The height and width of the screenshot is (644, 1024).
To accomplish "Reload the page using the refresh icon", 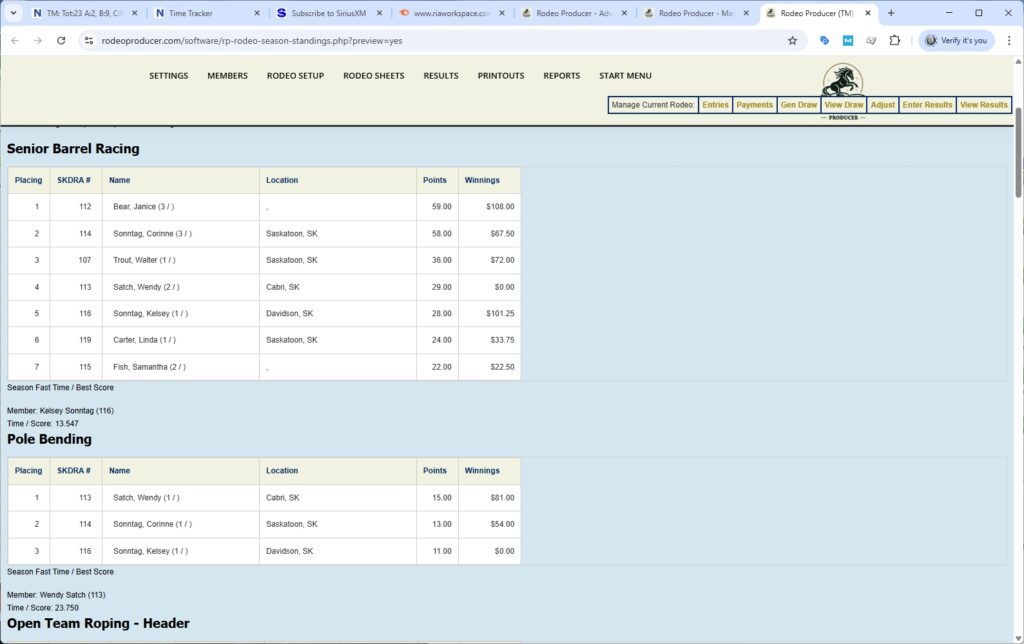I will (61, 41).
